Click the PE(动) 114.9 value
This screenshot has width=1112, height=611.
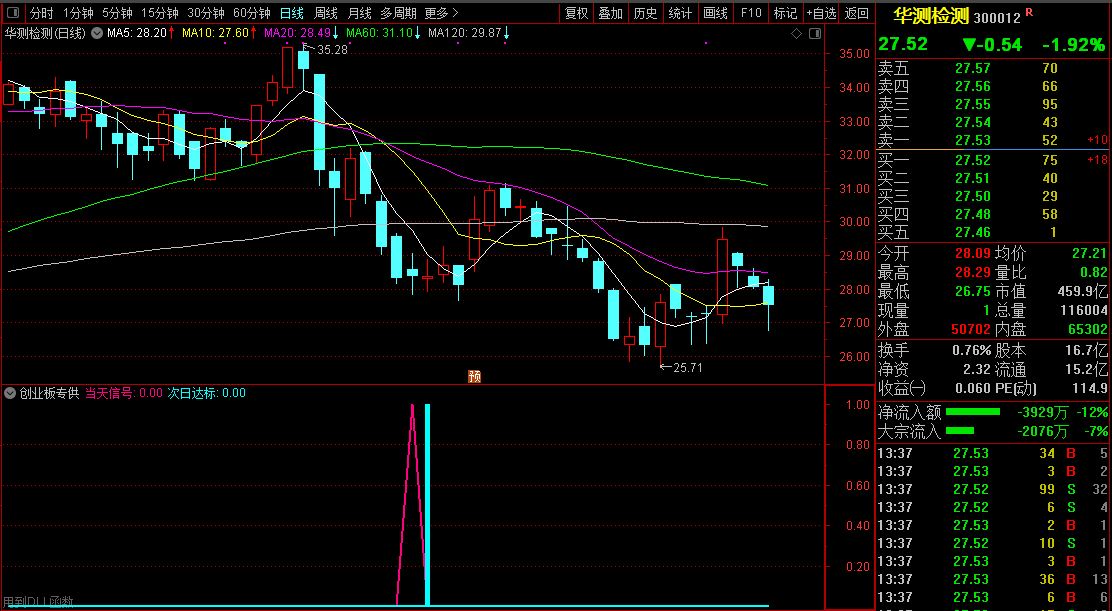[x=1091, y=388]
